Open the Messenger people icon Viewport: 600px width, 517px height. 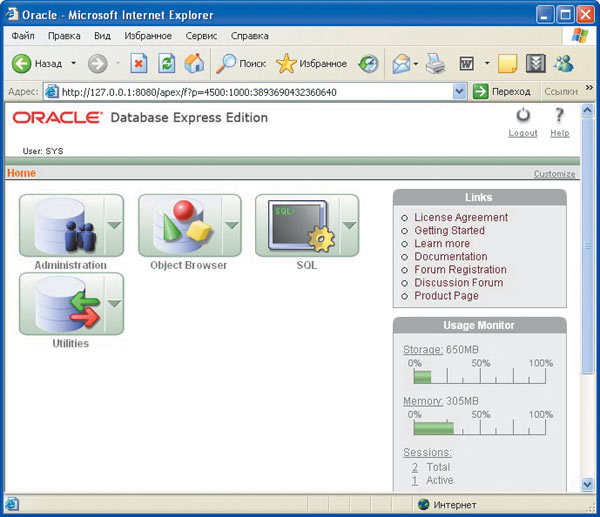click(564, 63)
